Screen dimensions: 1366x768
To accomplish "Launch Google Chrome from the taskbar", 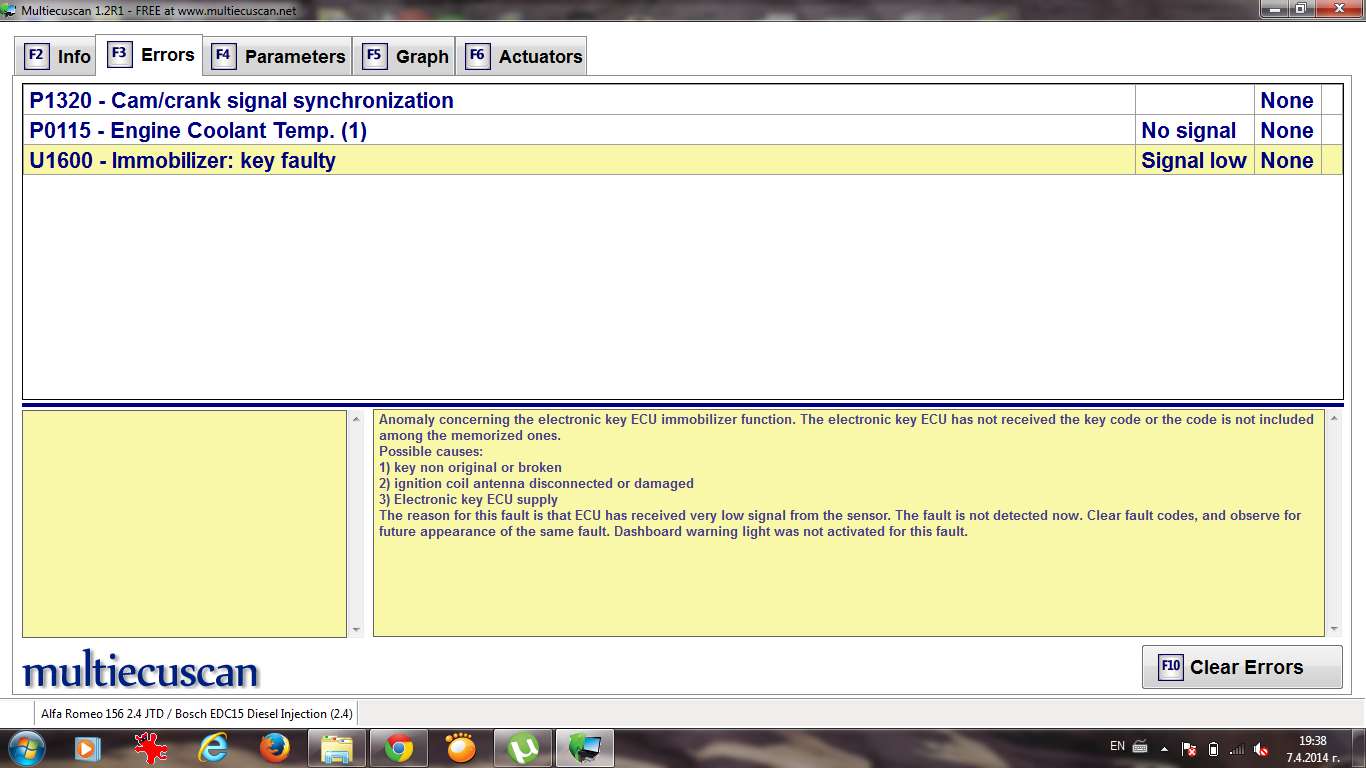I will coord(399,747).
